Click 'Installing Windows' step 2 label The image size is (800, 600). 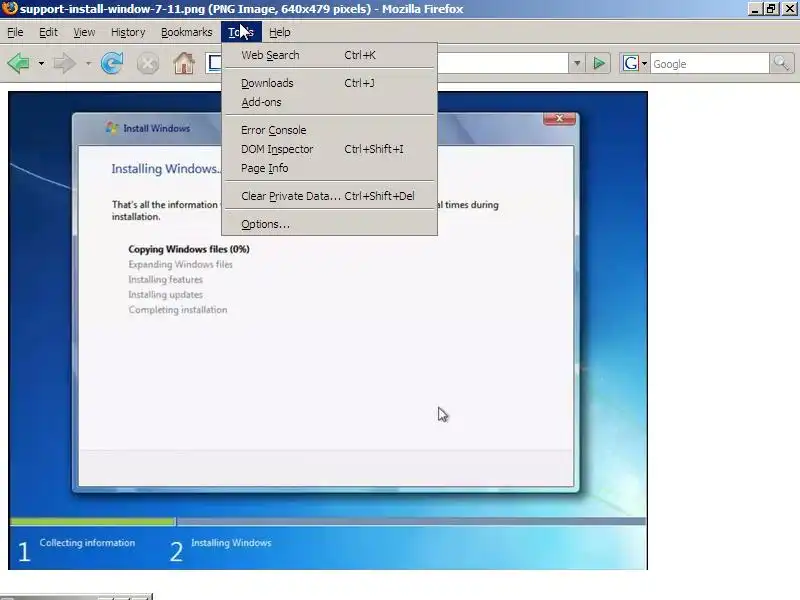click(x=231, y=543)
